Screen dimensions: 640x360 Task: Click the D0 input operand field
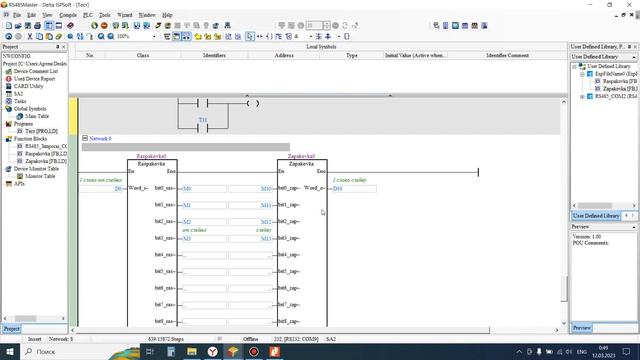(x=101, y=189)
